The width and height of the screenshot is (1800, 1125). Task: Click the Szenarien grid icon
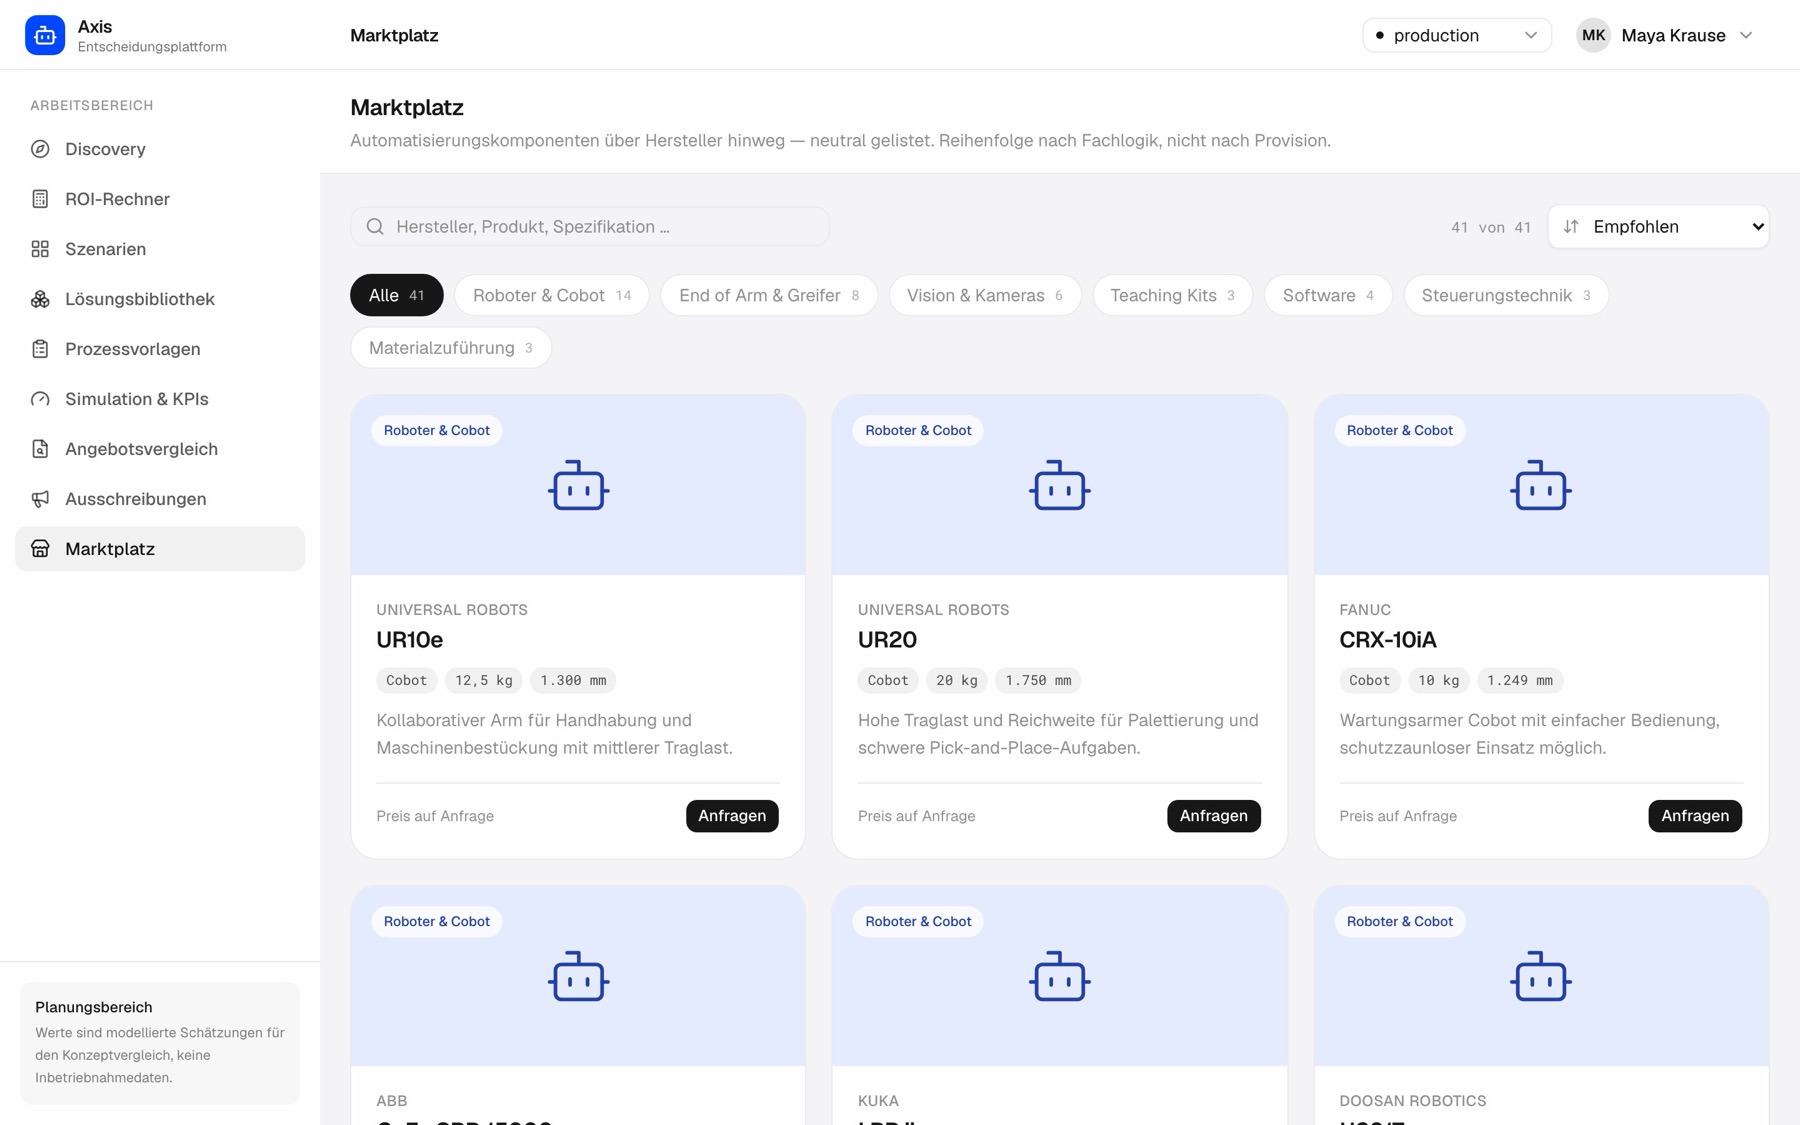pyautogui.click(x=40, y=249)
